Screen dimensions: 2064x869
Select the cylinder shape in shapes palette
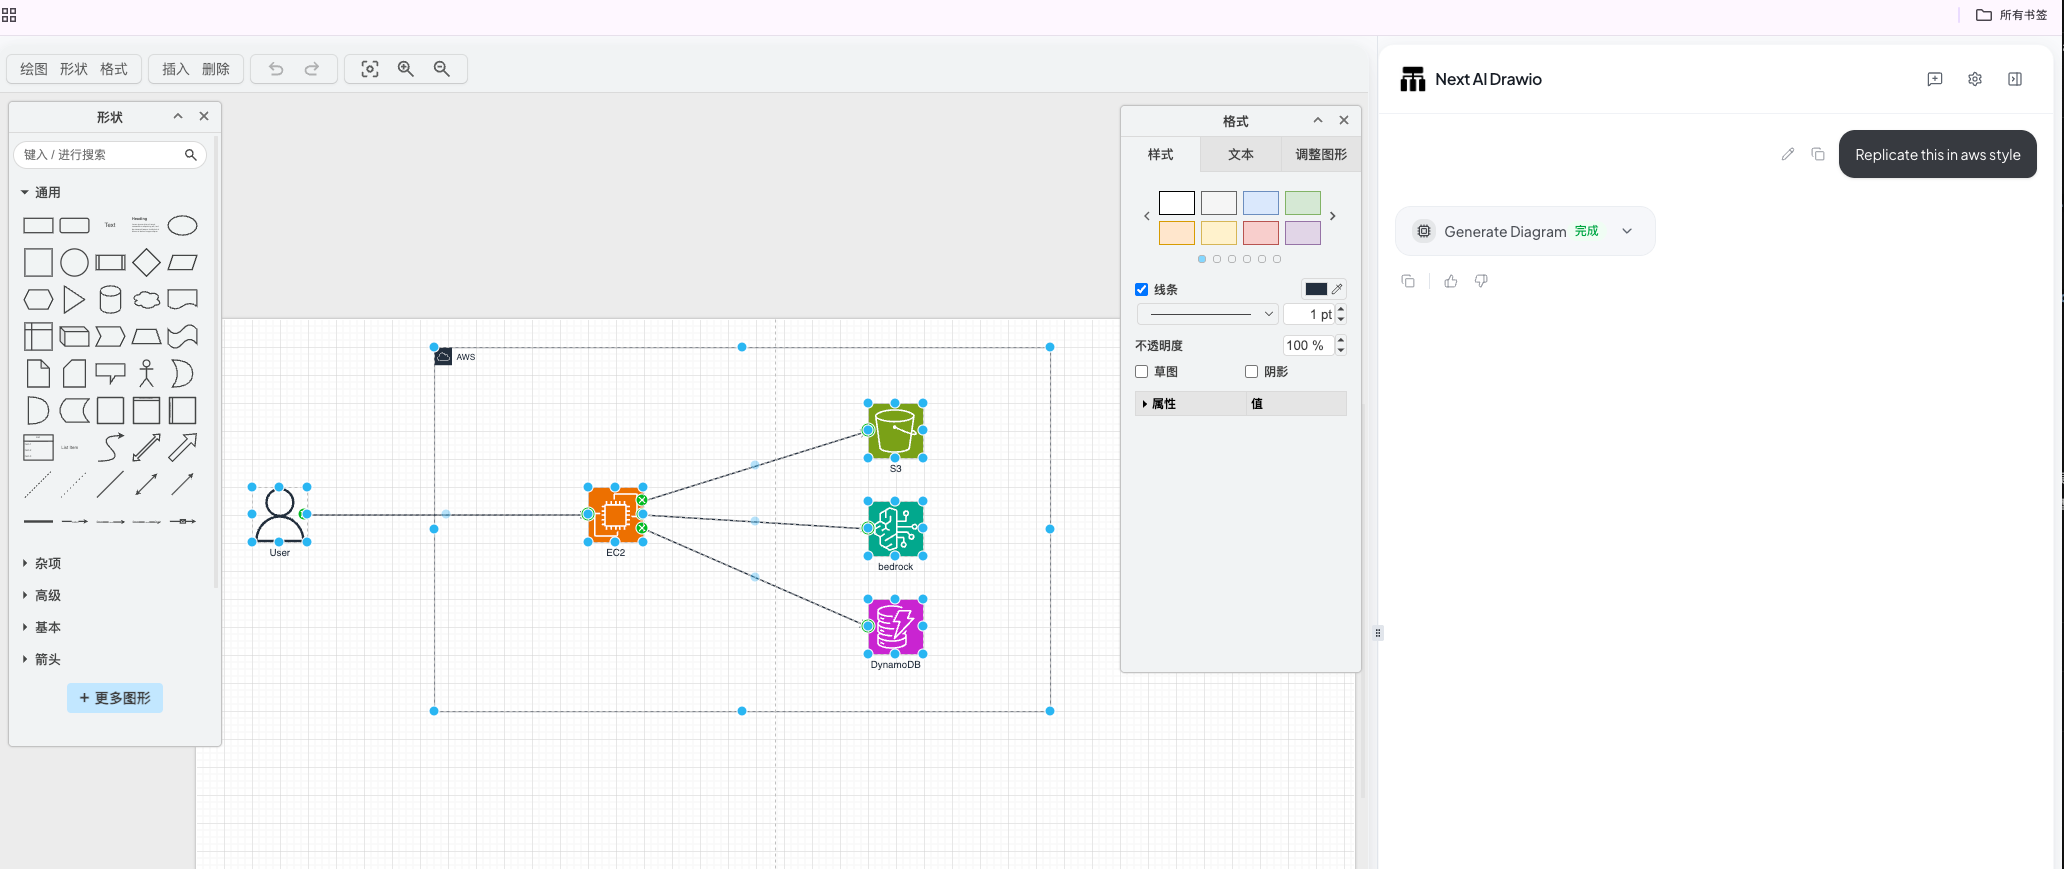(110, 299)
